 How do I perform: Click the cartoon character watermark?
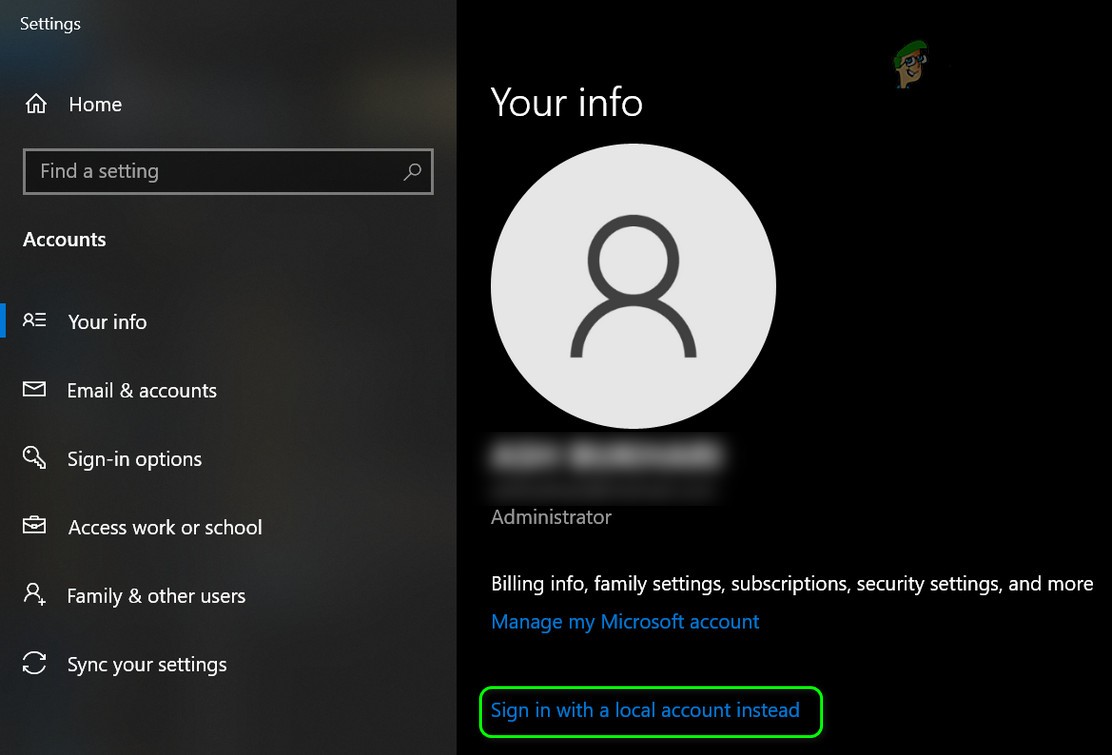pyautogui.click(x=908, y=65)
